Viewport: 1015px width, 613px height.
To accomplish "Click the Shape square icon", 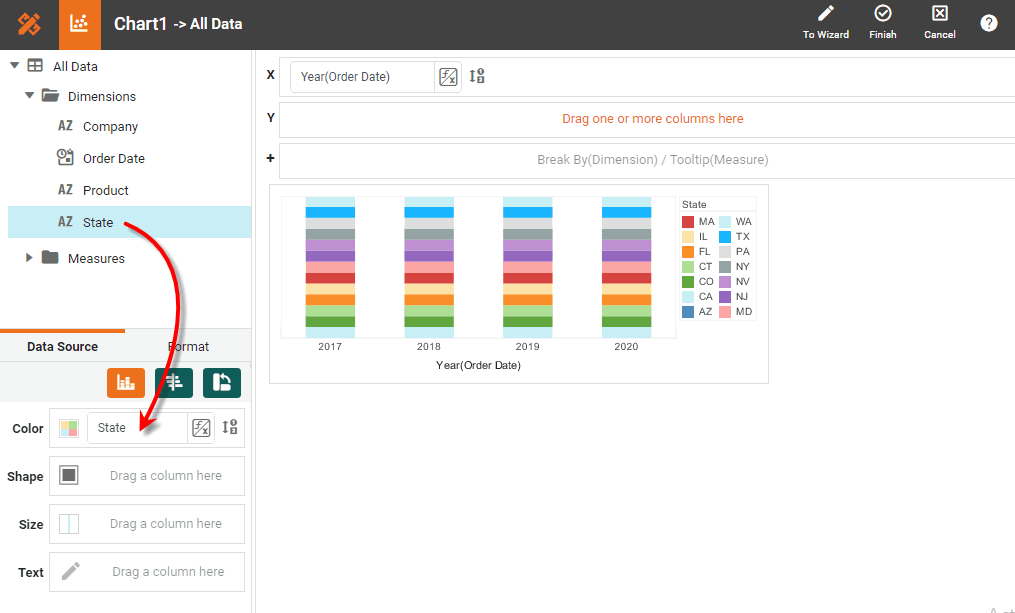I will click(x=69, y=476).
